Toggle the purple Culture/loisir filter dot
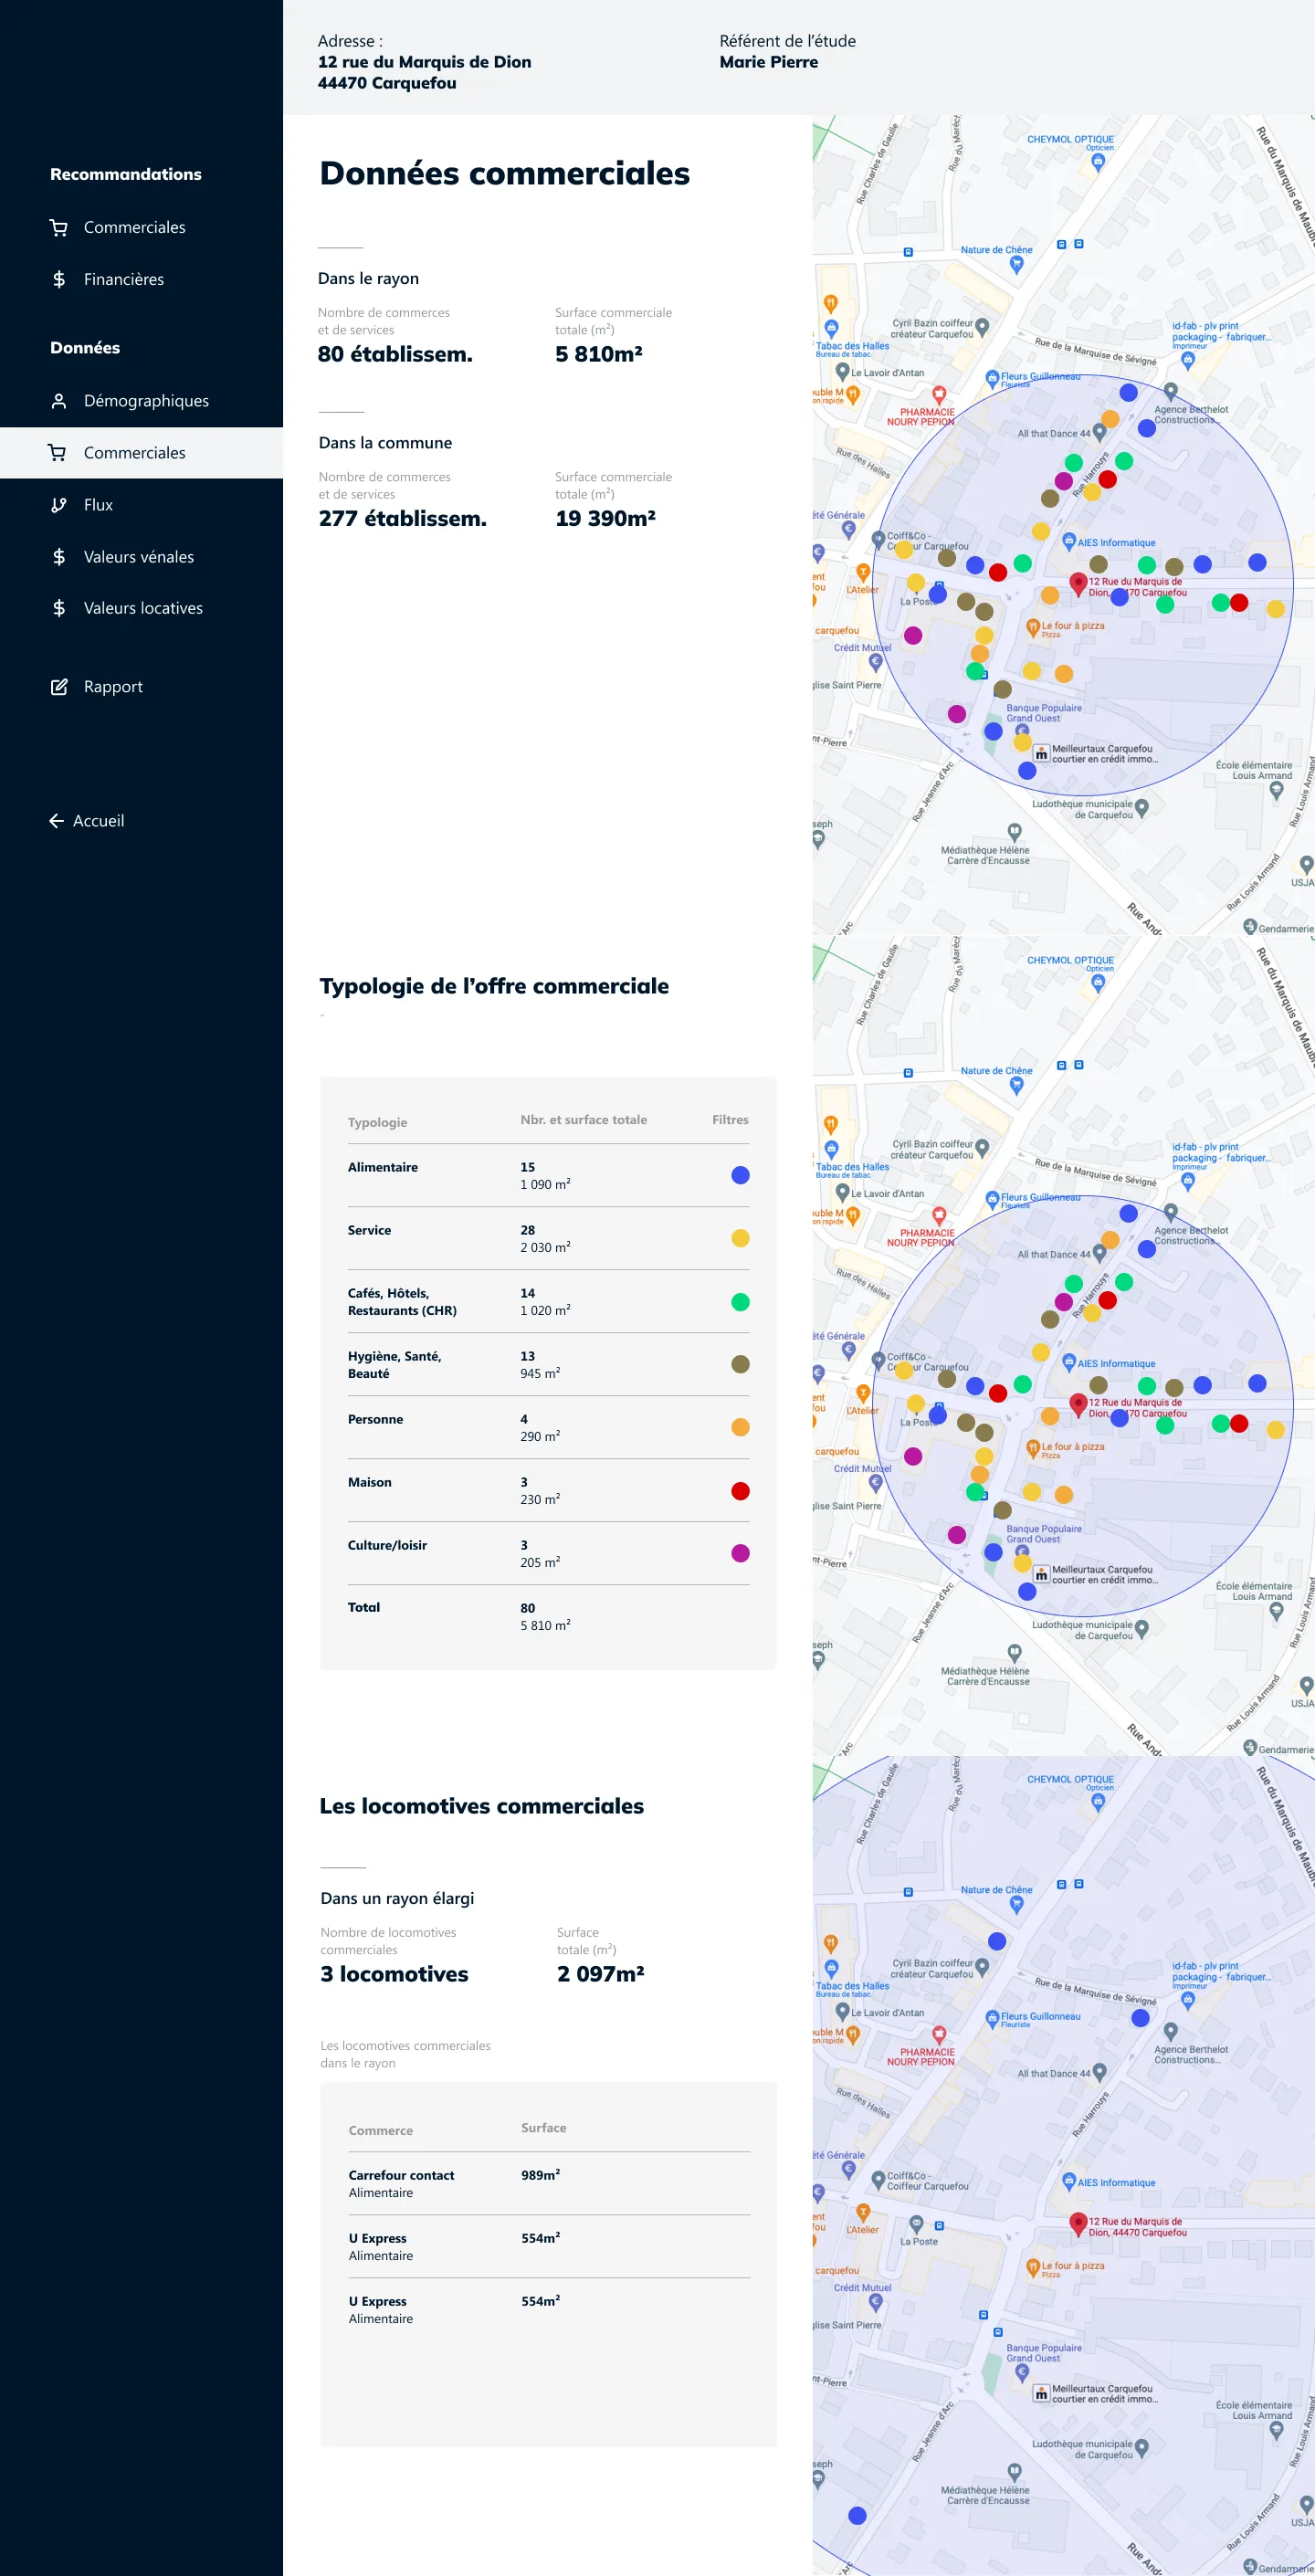Image resolution: width=1315 pixels, height=2576 pixels. pyautogui.click(x=740, y=1553)
